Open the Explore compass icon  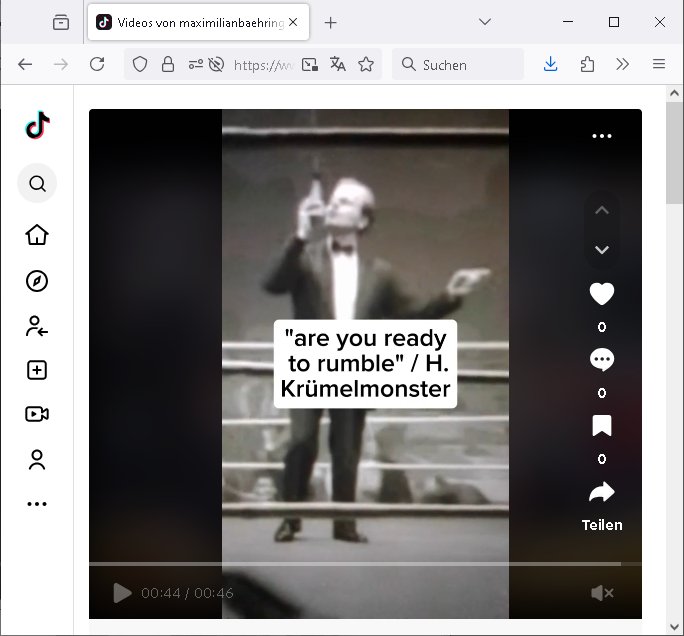pyautogui.click(x=37, y=281)
